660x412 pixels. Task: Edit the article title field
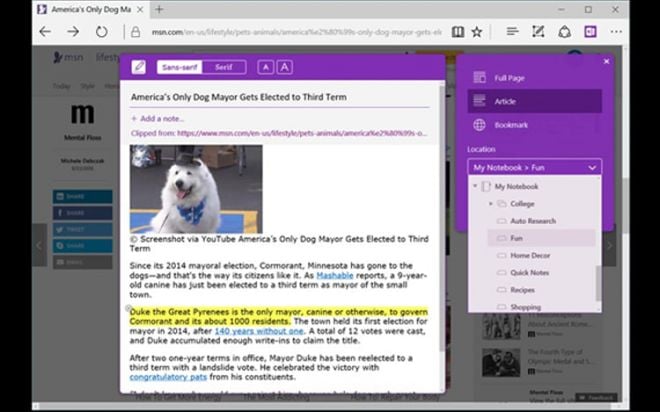coord(280,97)
